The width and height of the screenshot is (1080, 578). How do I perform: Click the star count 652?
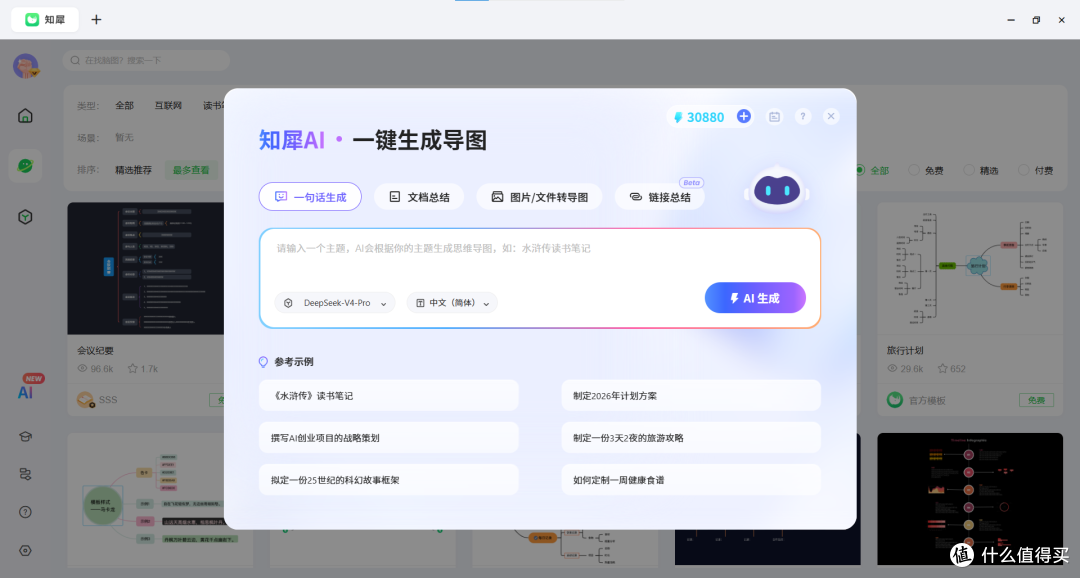(951, 369)
